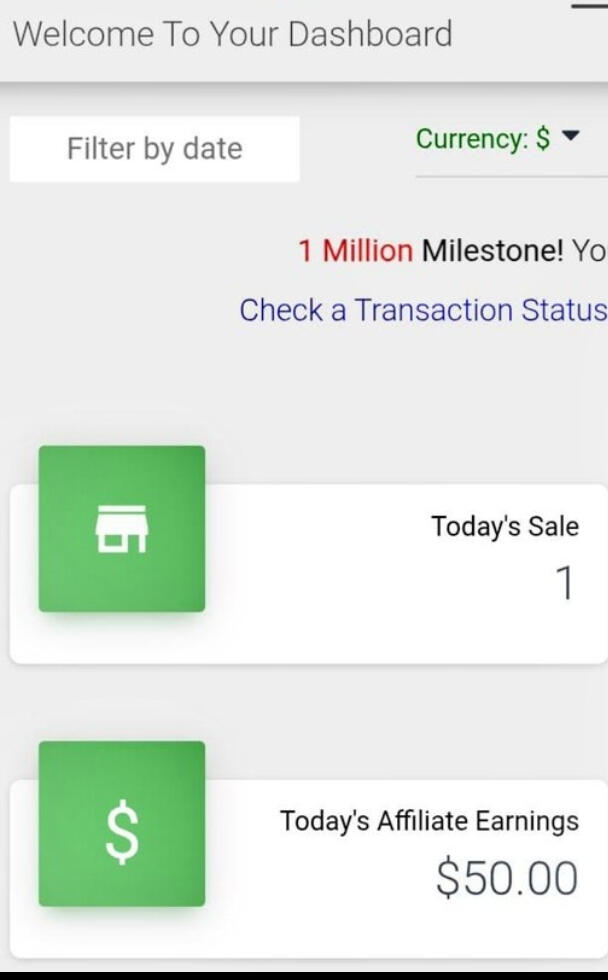Click the store icon on Today's Sale card
This screenshot has width=608, height=980.
(x=121, y=528)
